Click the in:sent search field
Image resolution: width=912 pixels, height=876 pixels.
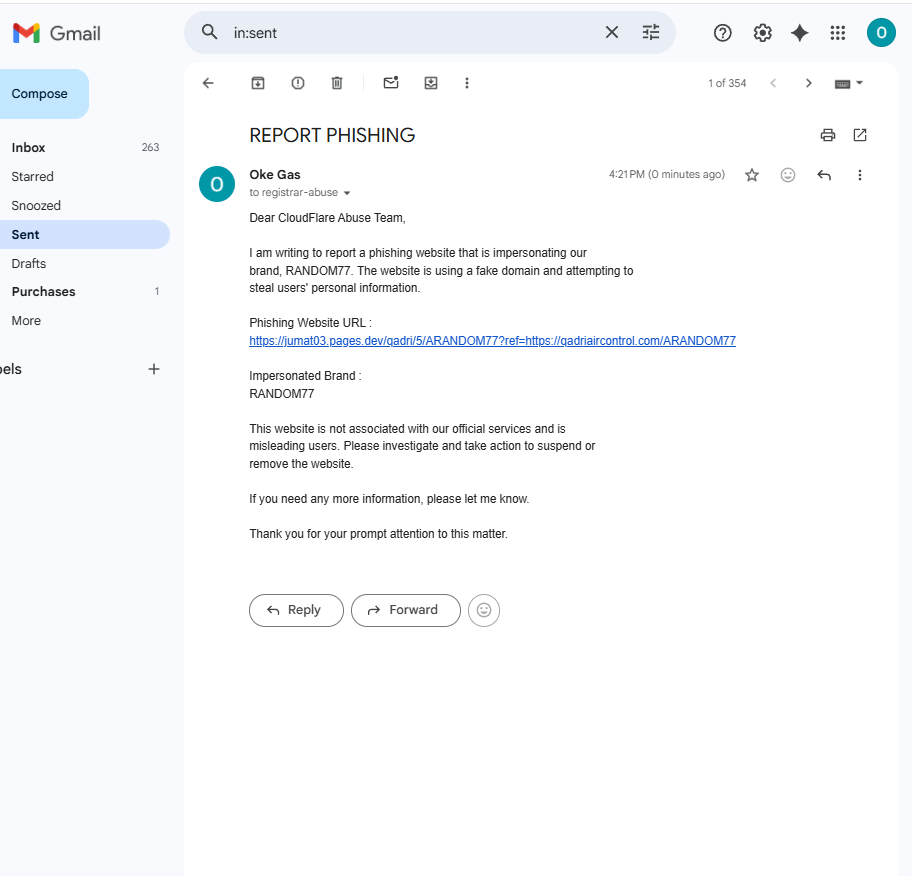point(407,33)
